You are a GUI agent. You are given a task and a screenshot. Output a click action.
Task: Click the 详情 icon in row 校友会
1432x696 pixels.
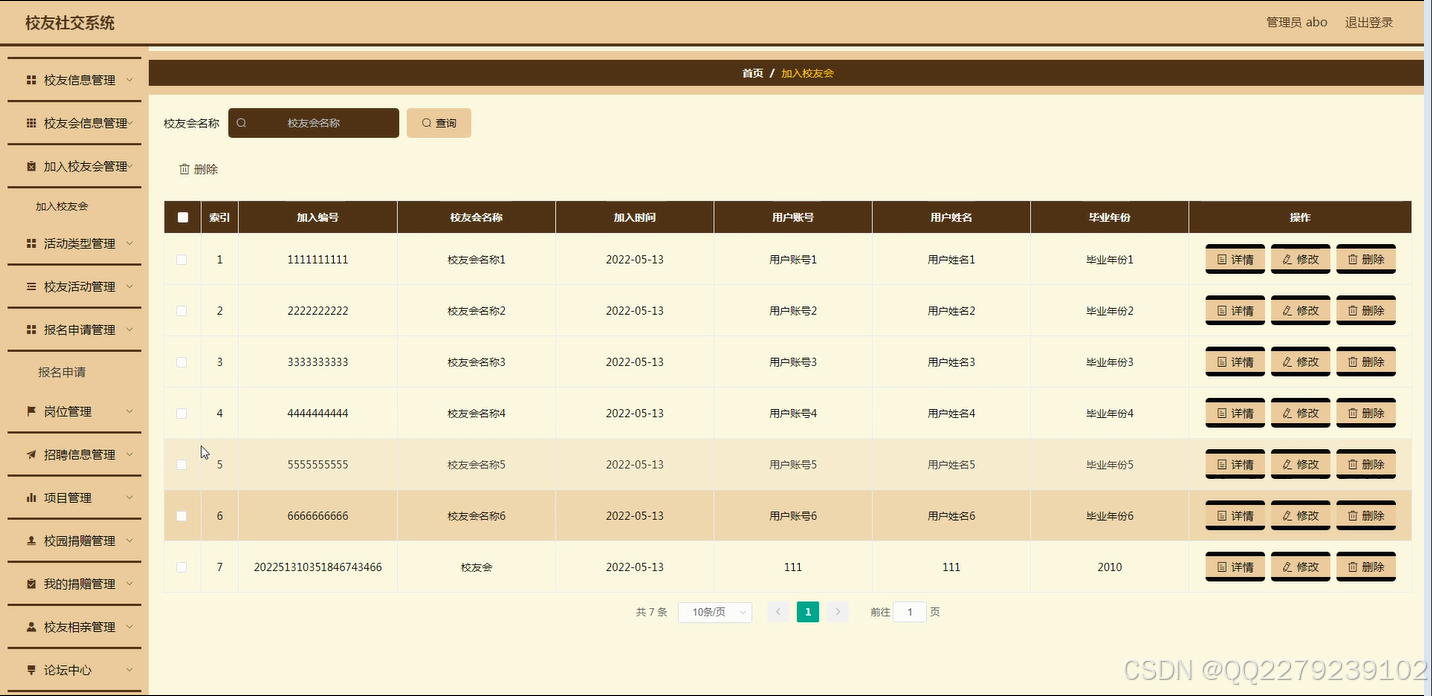[x=1222, y=567]
